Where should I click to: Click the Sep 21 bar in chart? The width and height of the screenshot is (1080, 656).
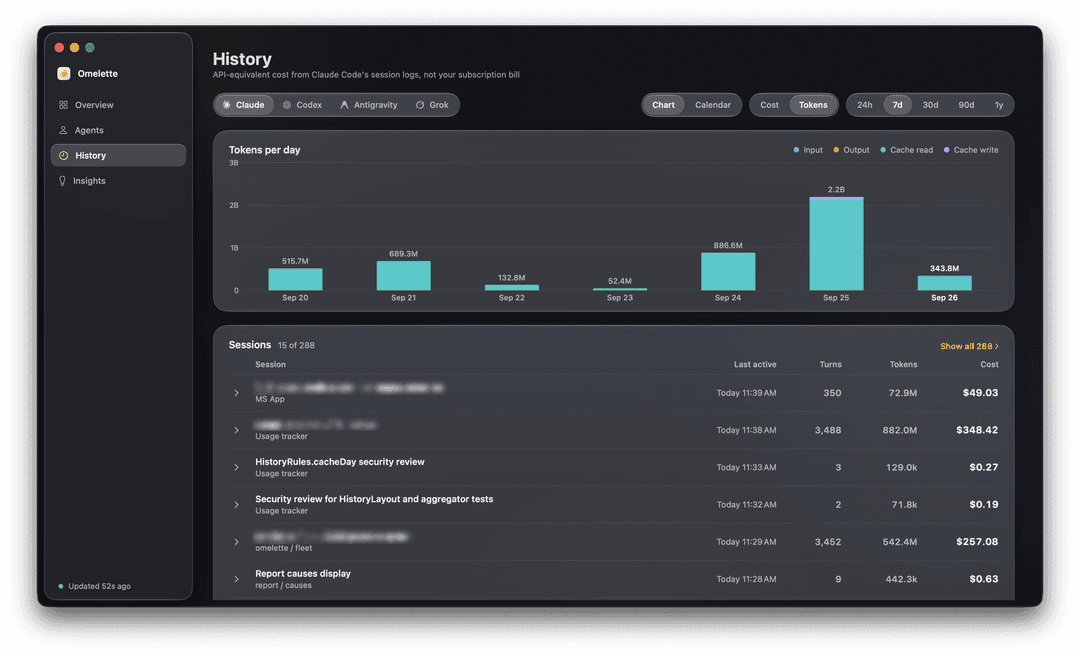[404, 276]
